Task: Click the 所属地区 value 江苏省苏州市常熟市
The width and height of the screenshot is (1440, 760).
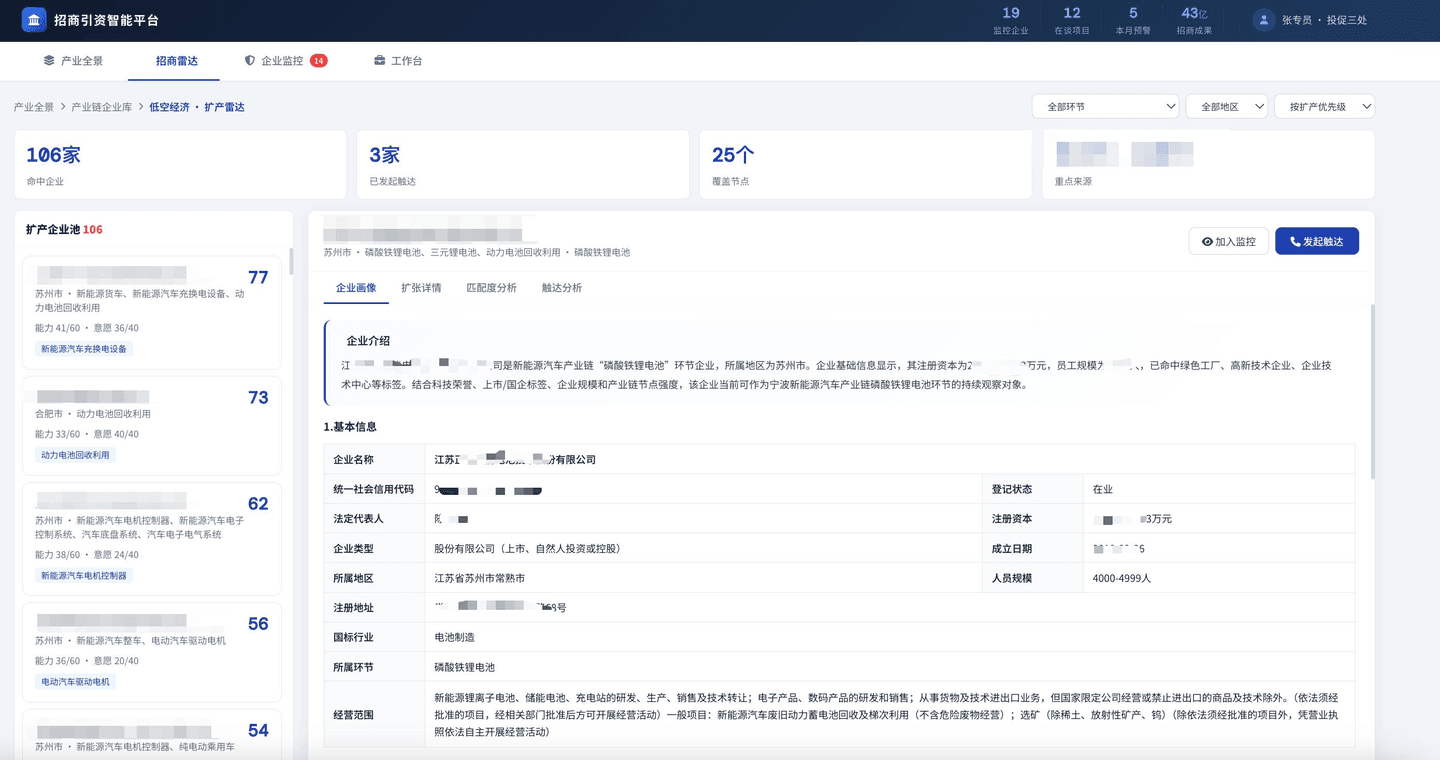Action: click(x=480, y=579)
